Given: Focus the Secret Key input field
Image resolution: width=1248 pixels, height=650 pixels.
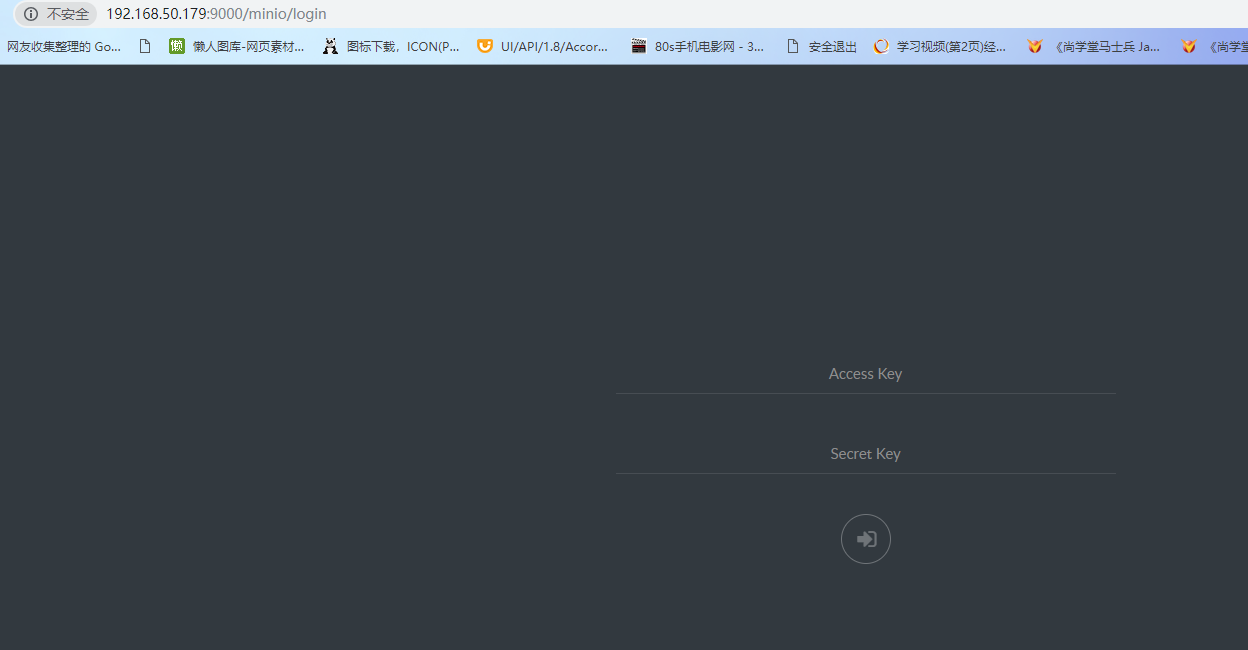Looking at the screenshot, I should coord(865,454).
